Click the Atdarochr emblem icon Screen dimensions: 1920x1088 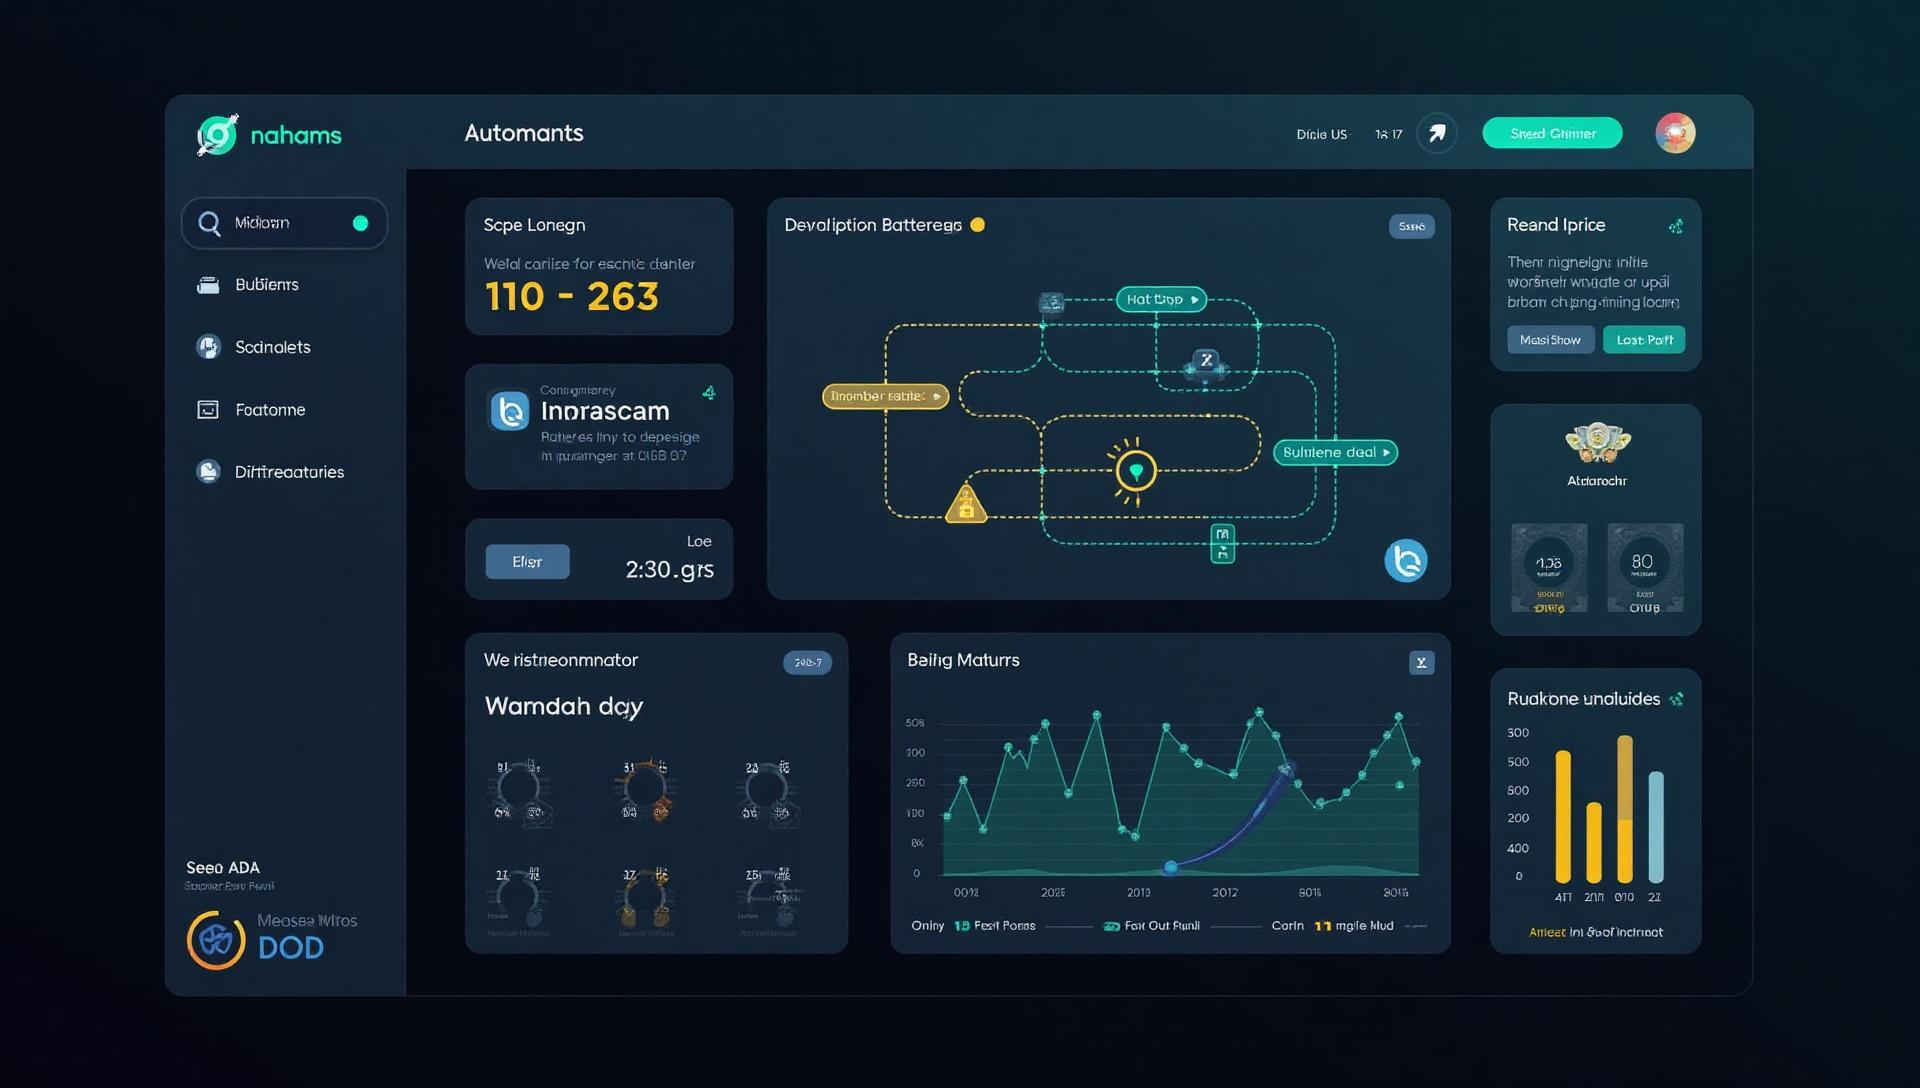coord(1597,442)
